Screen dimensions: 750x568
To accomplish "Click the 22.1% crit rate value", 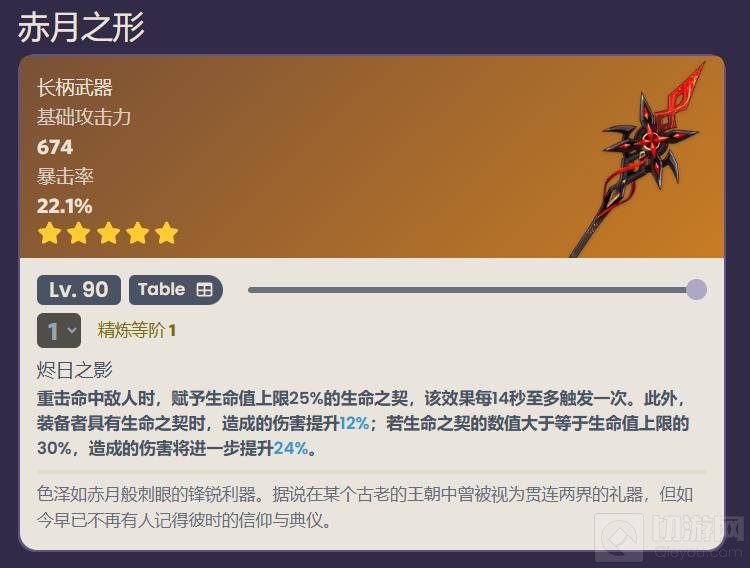I will pyautogui.click(x=65, y=206).
